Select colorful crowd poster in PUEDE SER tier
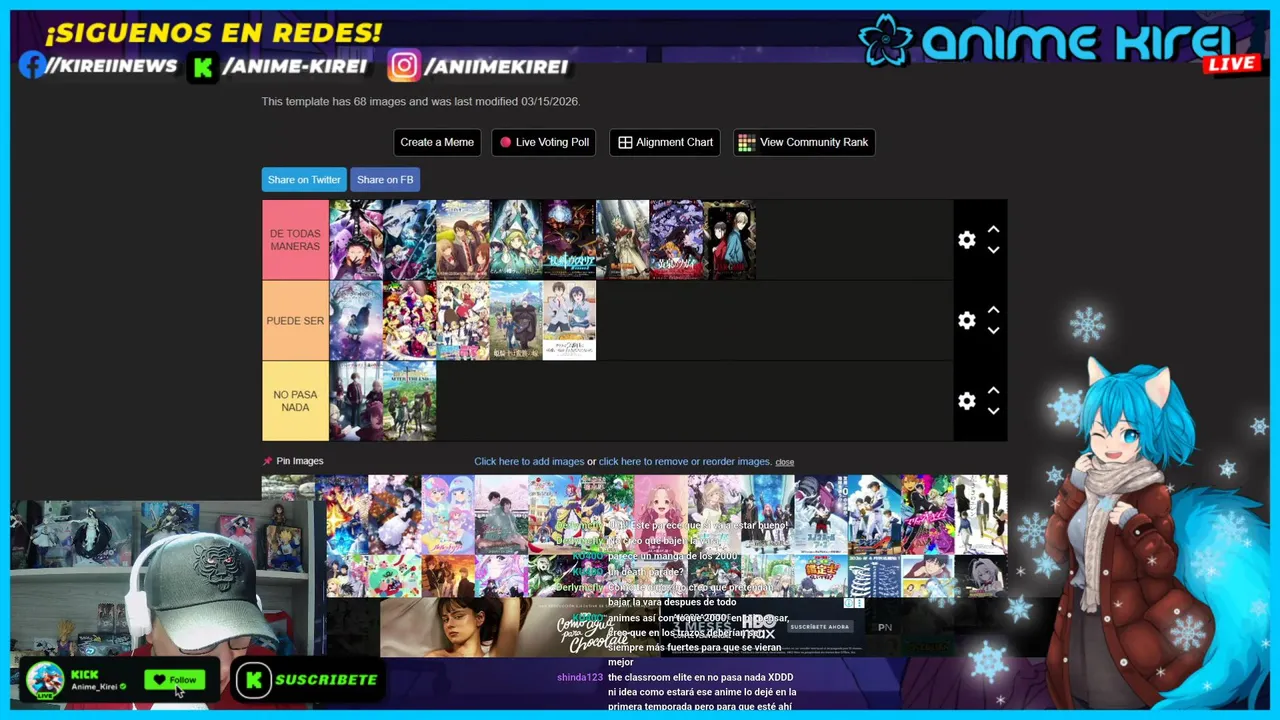The width and height of the screenshot is (1280, 720). pos(409,320)
